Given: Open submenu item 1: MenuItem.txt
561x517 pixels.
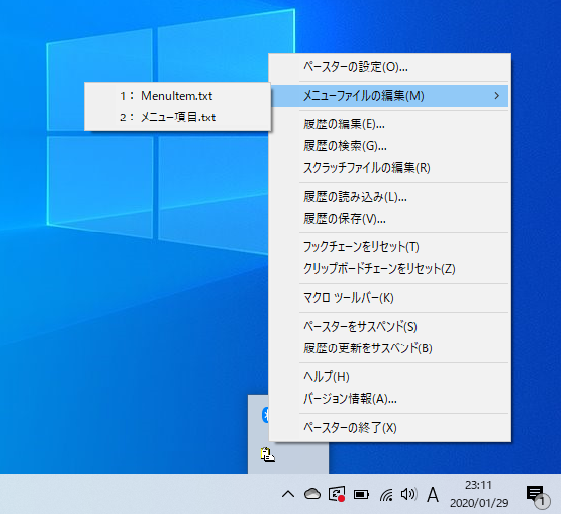Looking at the screenshot, I should click(177, 96).
